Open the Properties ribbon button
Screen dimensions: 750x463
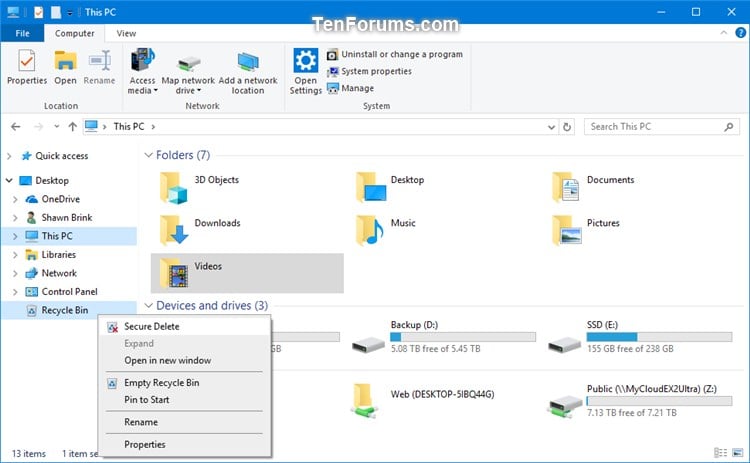[x=27, y=67]
